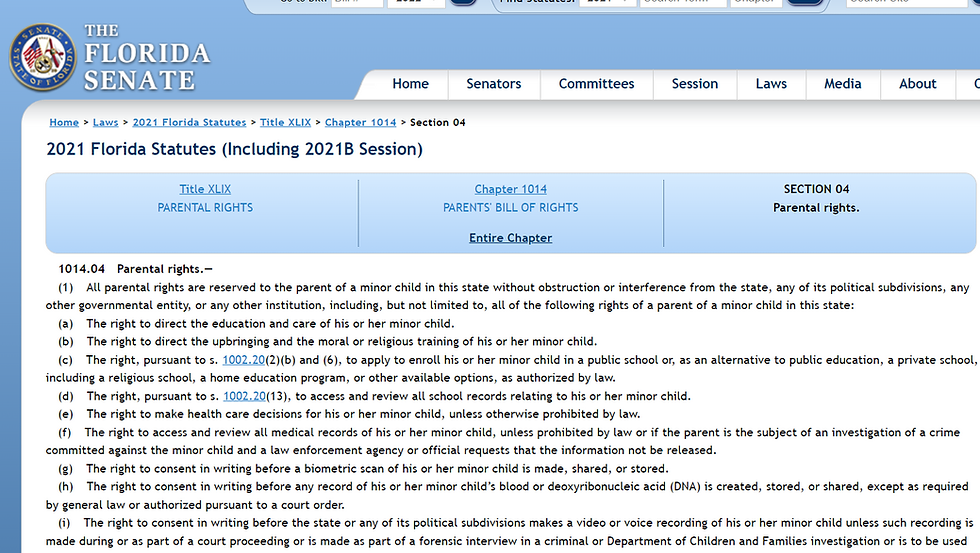Image resolution: width=980 pixels, height=553 pixels.
Task: Go to Home in the breadcrumb
Action: point(64,122)
